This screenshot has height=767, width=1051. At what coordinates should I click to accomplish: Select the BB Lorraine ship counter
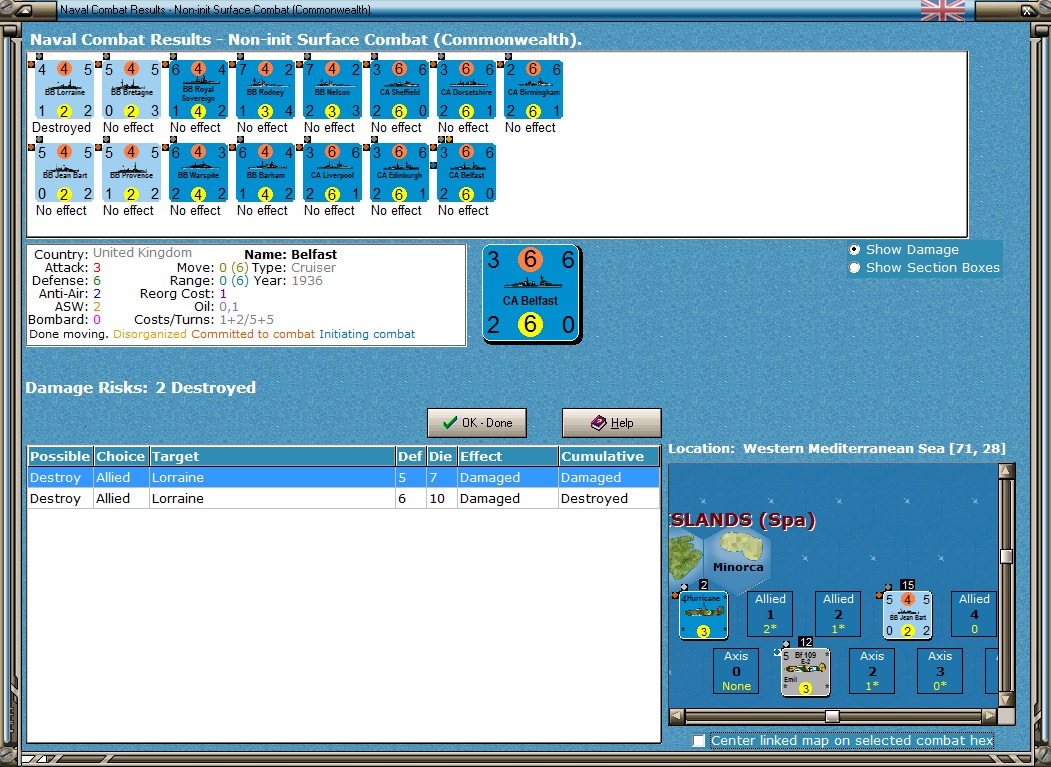64,90
